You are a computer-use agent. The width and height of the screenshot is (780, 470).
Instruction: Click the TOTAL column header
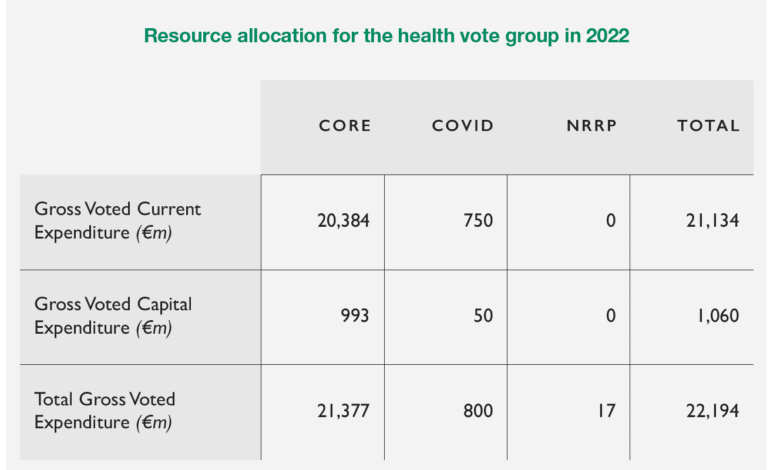pyautogui.click(x=708, y=126)
